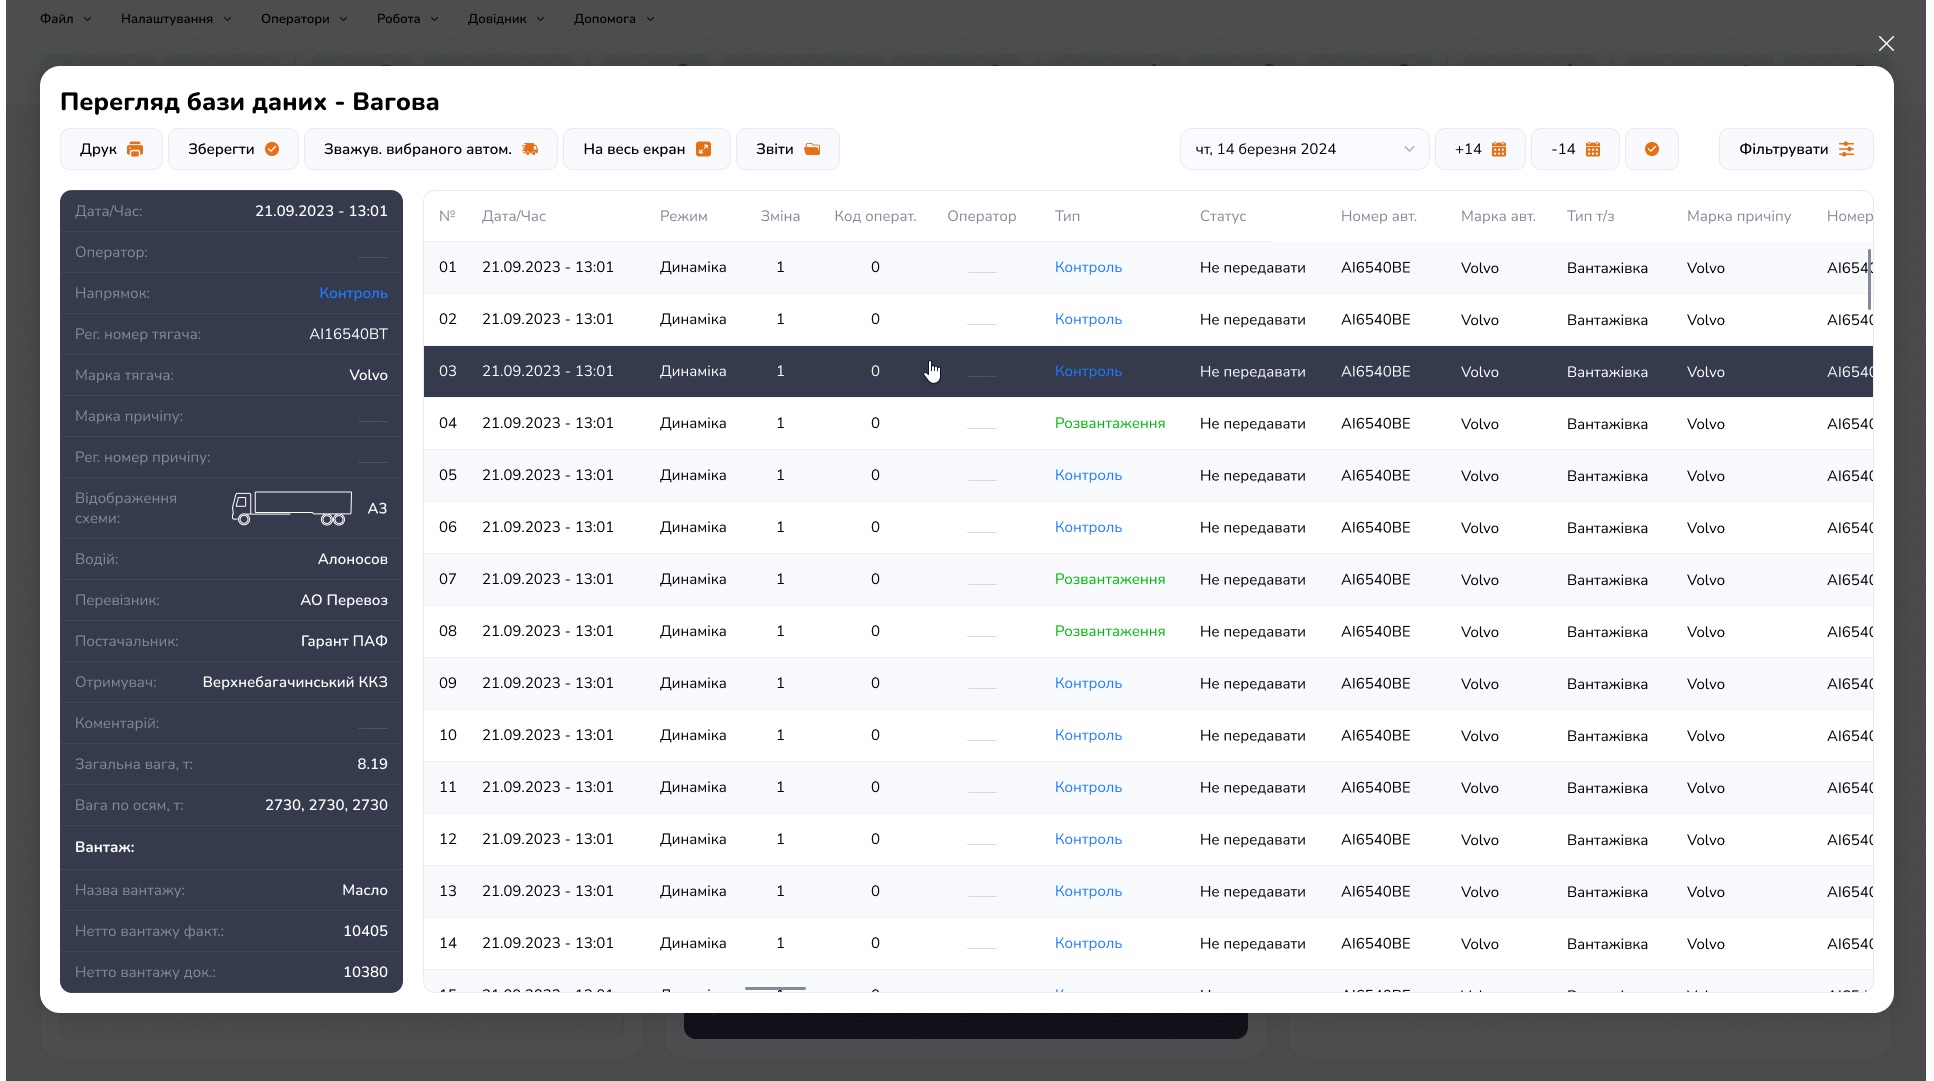The height and width of the screenshot is (1081, 1934).
Task: Open the Оператори menu
Action: [x=304, y=18]
